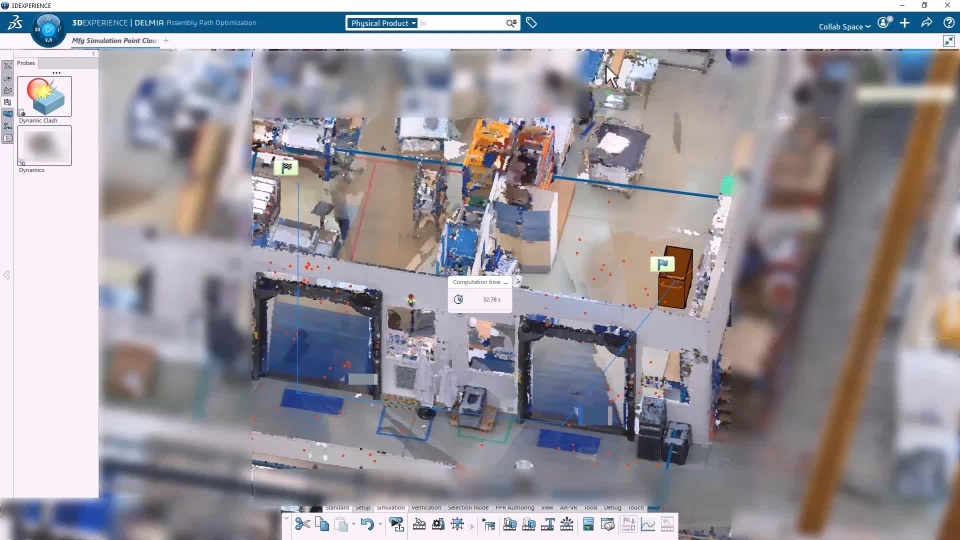
Task: Click the Cut scissors icon
Action: click(302, 524)
